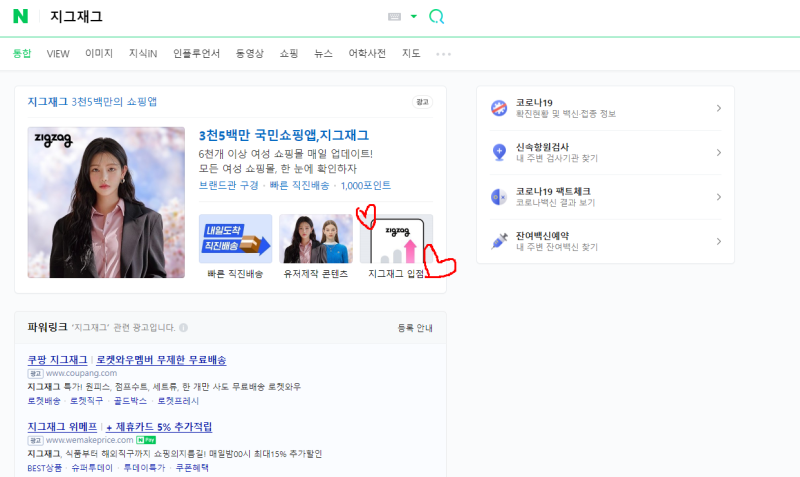Click the 신속항원검사 map pin icon
The image size is (800, 477).
coord(499,153)
